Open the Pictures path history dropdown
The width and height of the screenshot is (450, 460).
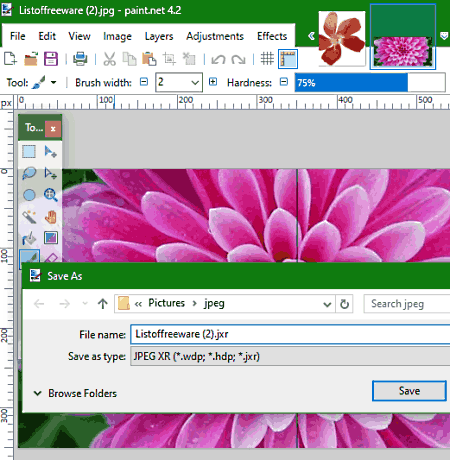327,304
